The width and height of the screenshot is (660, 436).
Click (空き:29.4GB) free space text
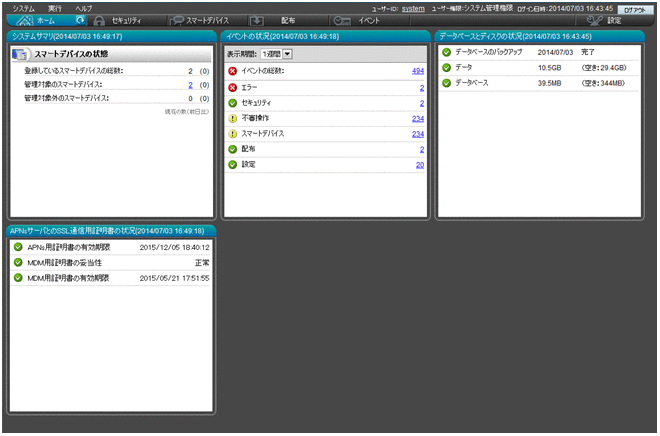[x=604, y=68]
